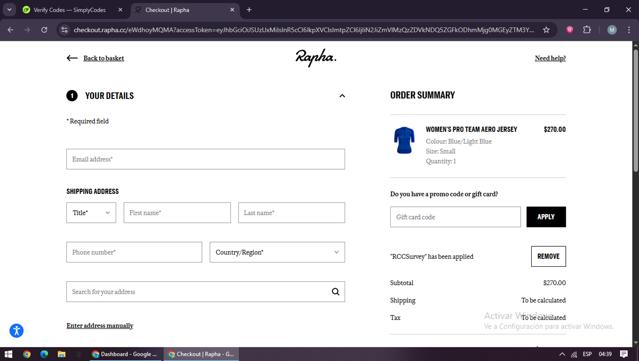Reload the page with the refresh icon
This screenshot has height=361, width=639.
click(44, 30)
